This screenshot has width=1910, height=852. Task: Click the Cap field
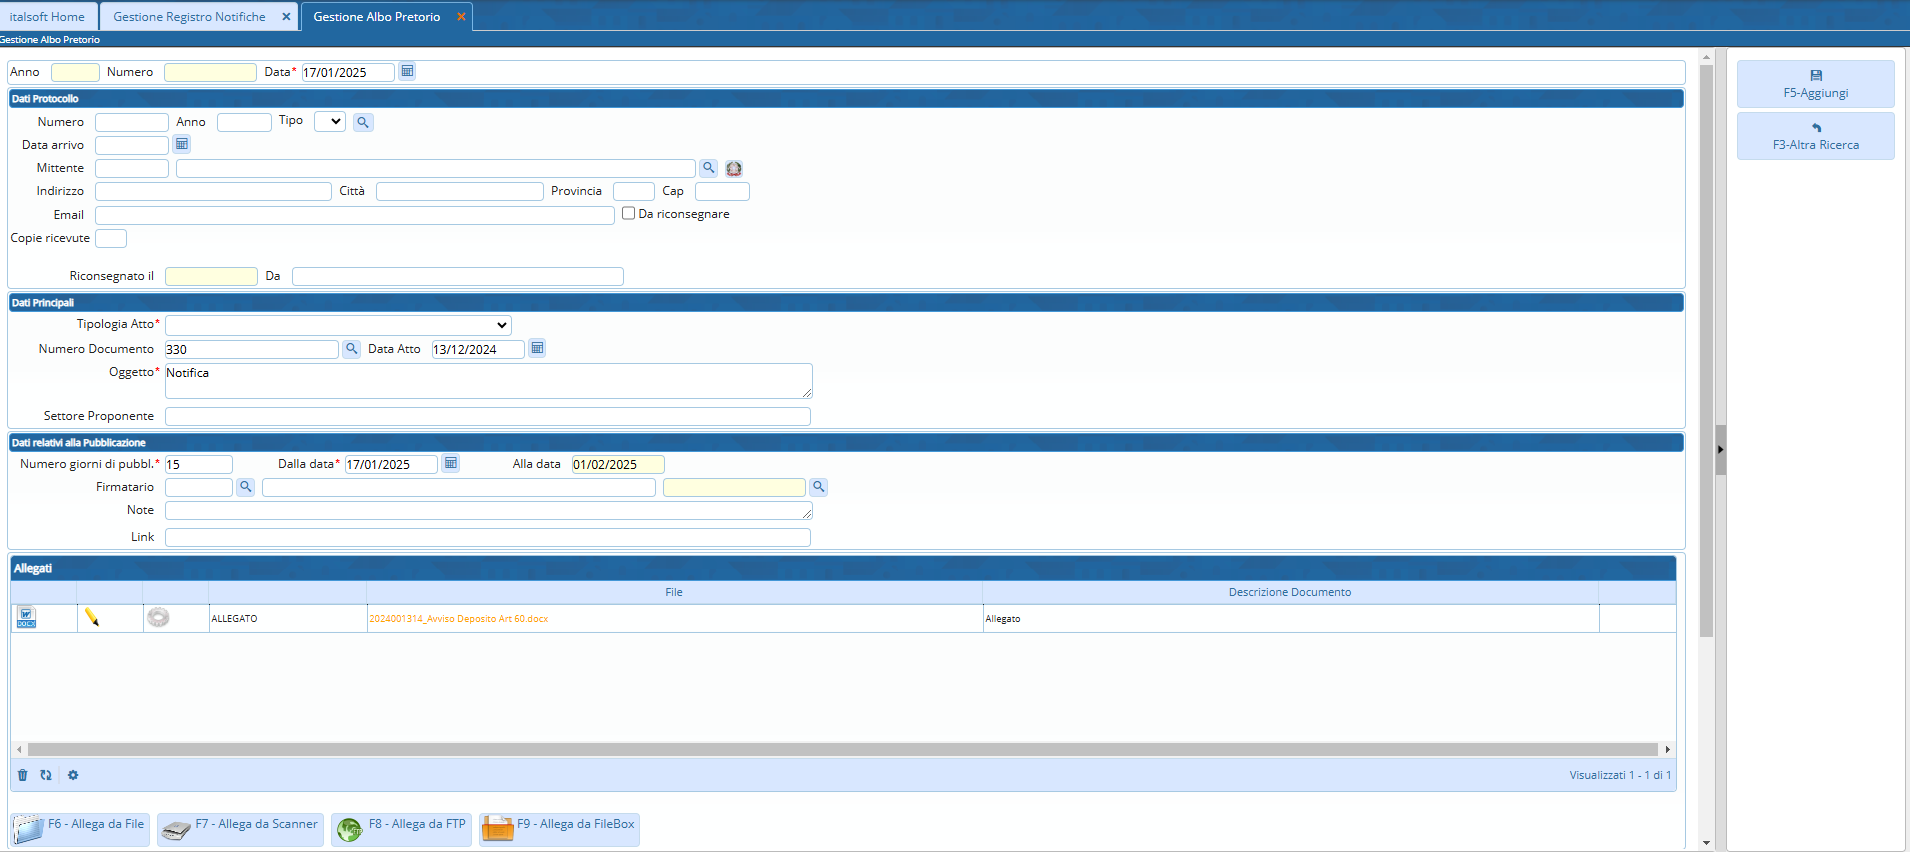click(x=722, y=191)
